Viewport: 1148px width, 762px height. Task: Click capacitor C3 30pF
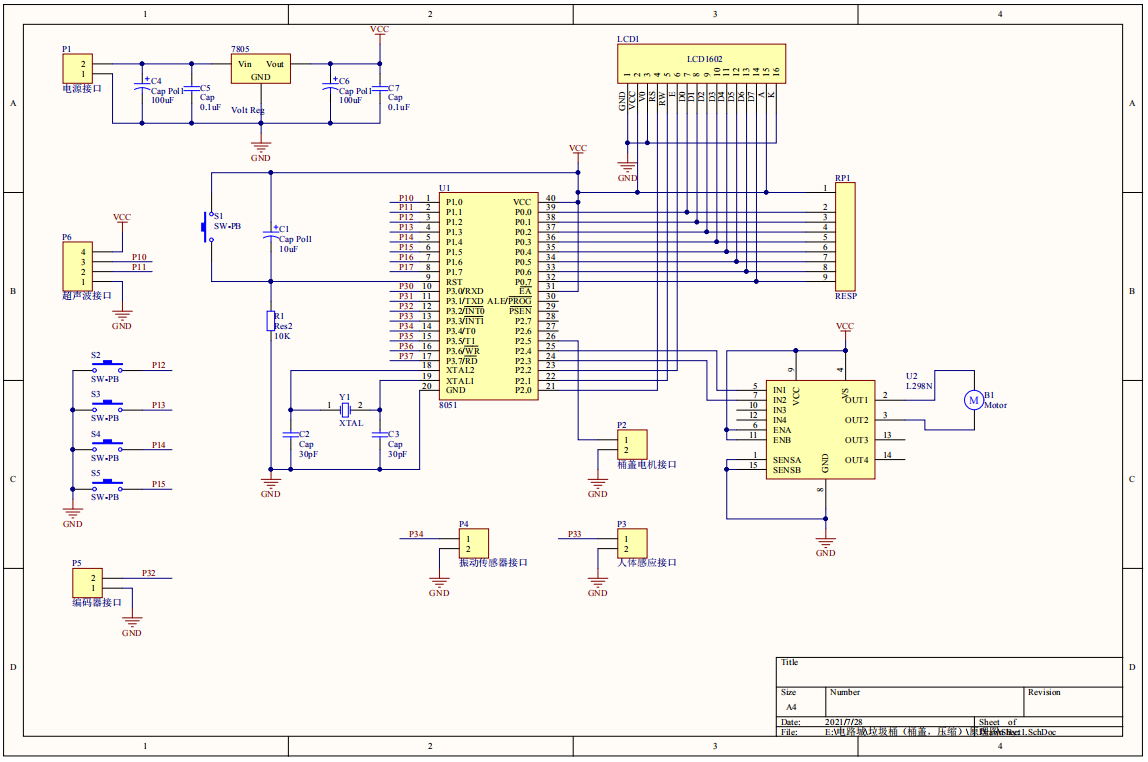click(380, 435)
